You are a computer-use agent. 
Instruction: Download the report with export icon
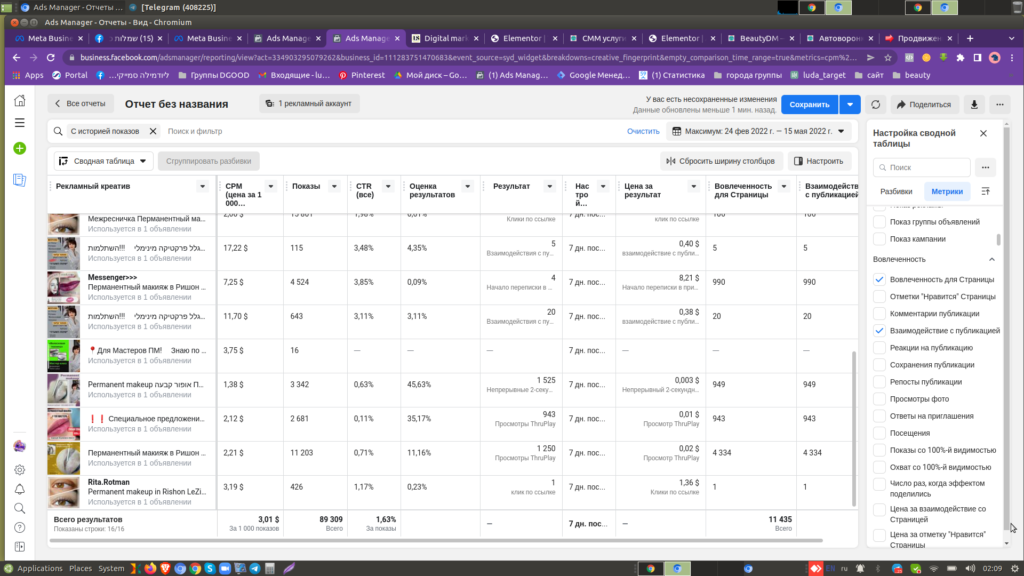tap(973, 104)
